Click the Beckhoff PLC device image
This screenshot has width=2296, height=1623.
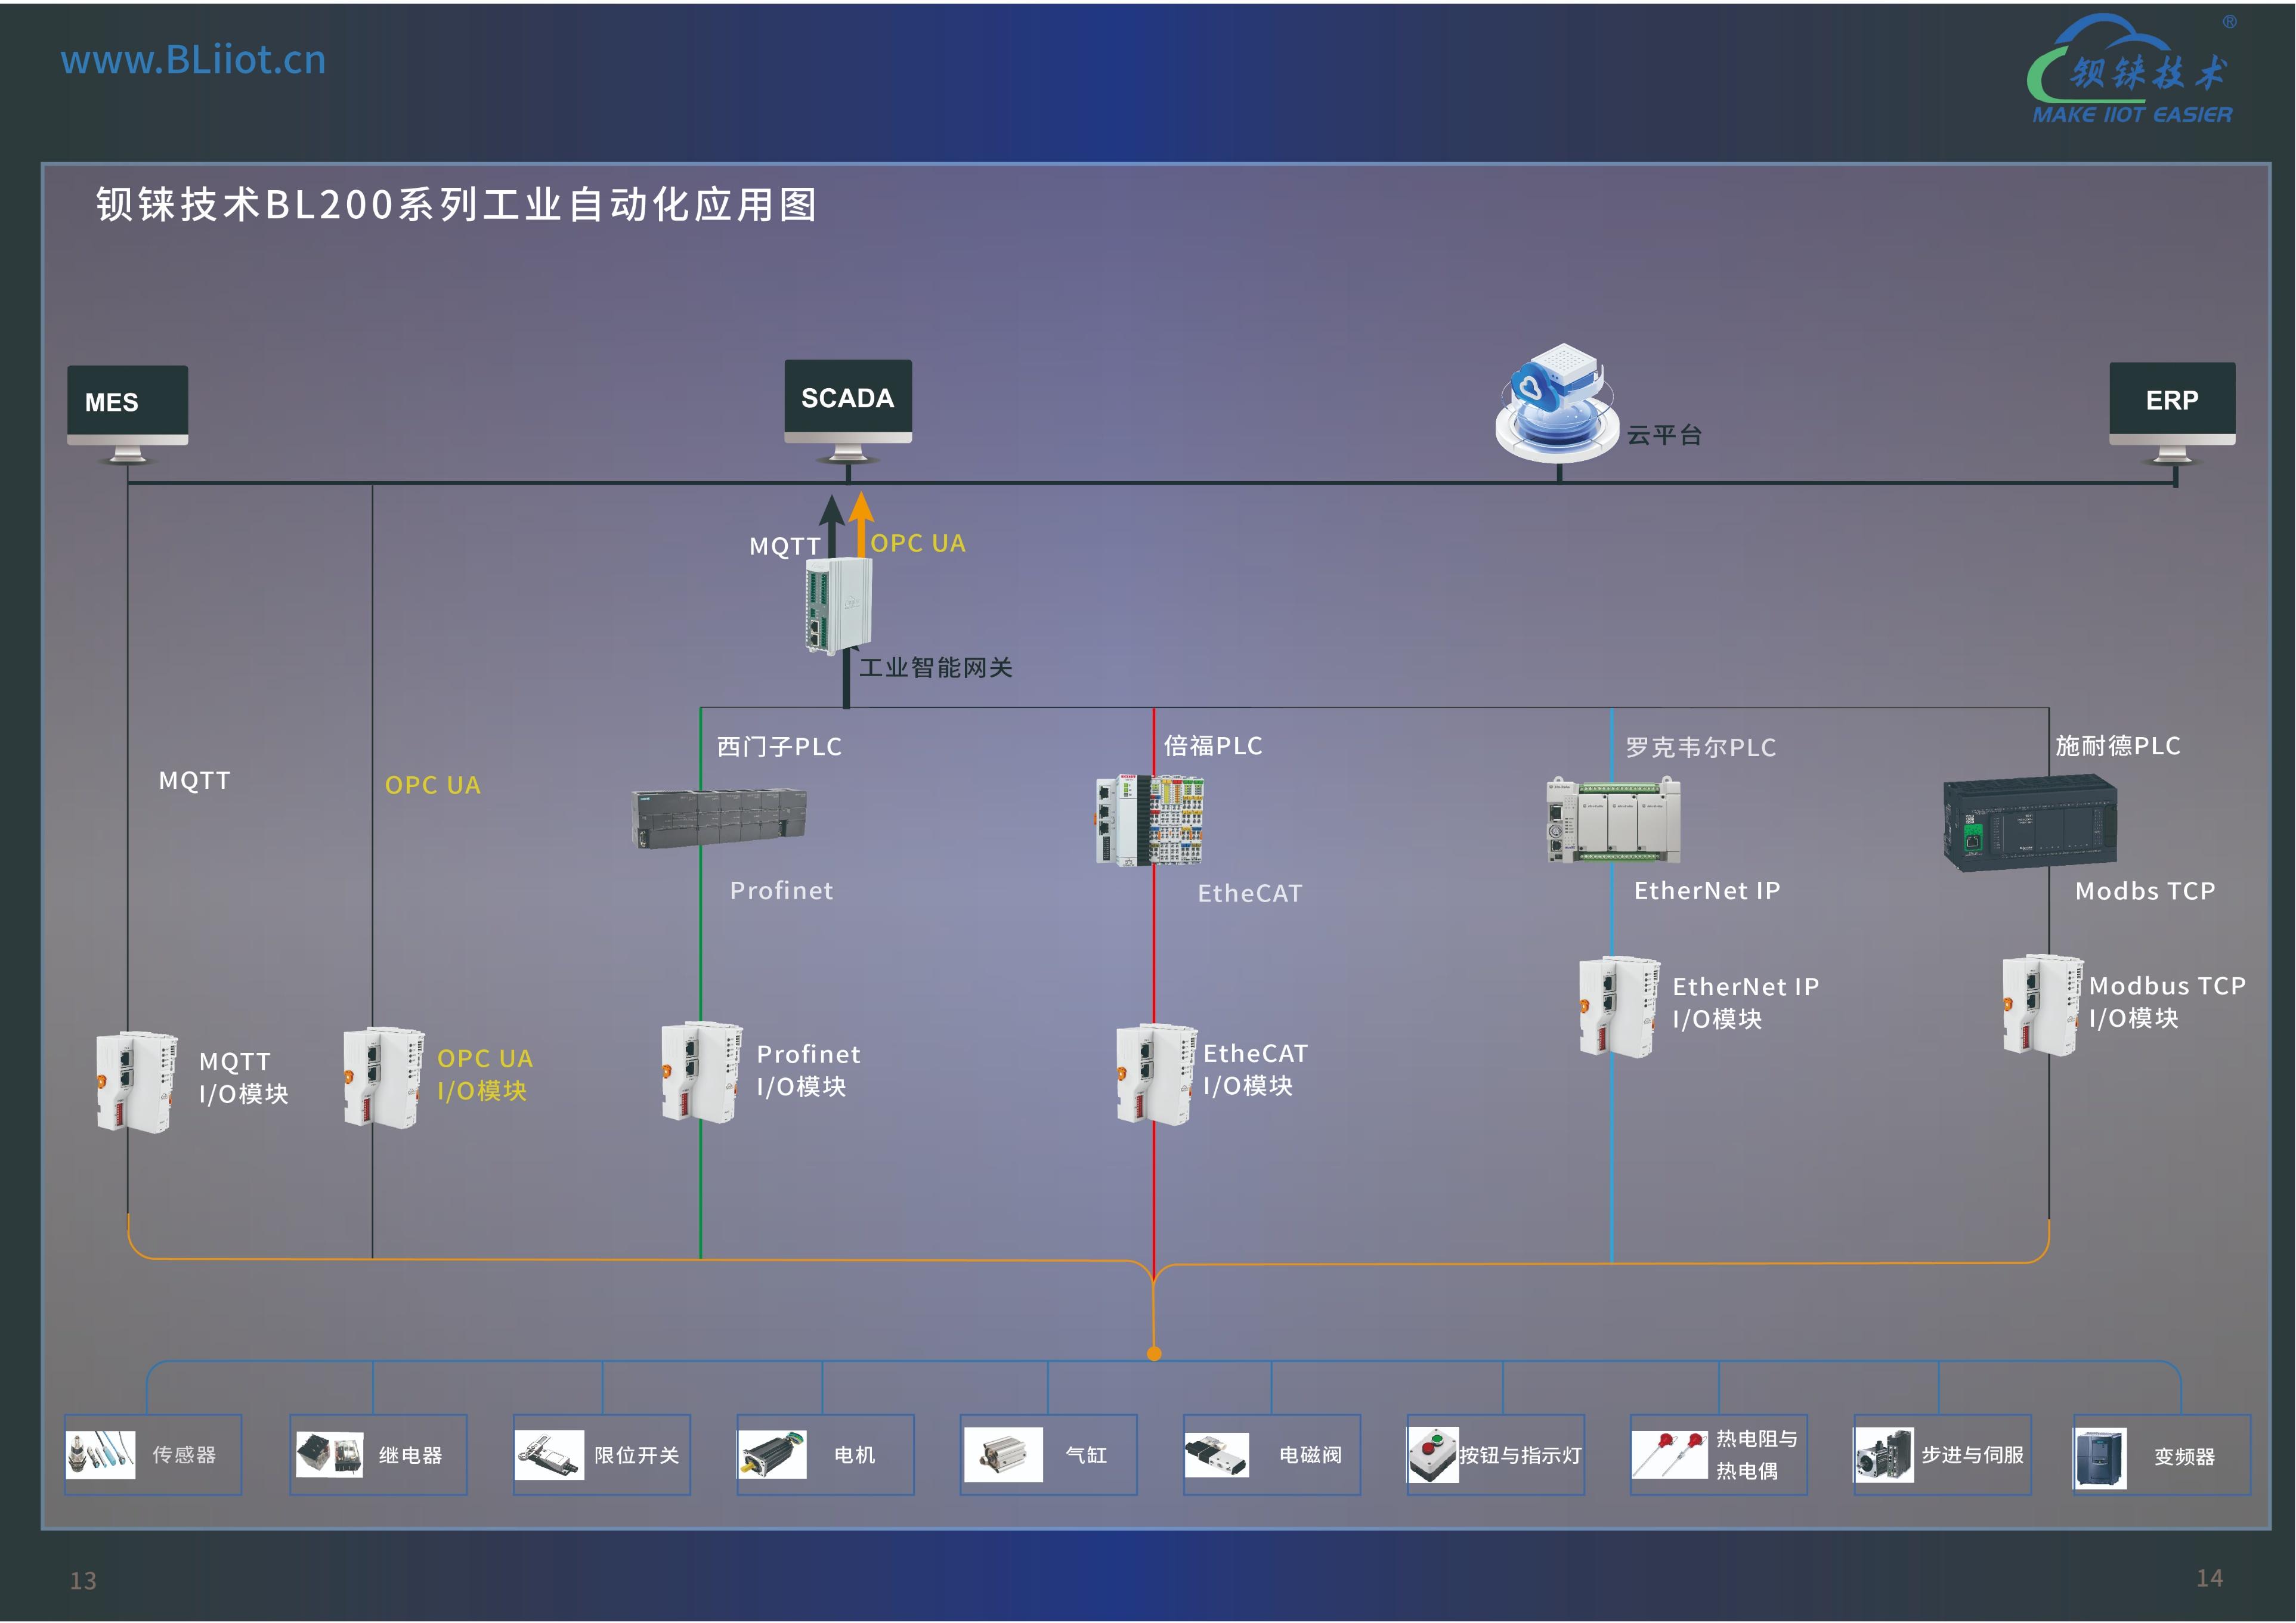pos(1149,820)
